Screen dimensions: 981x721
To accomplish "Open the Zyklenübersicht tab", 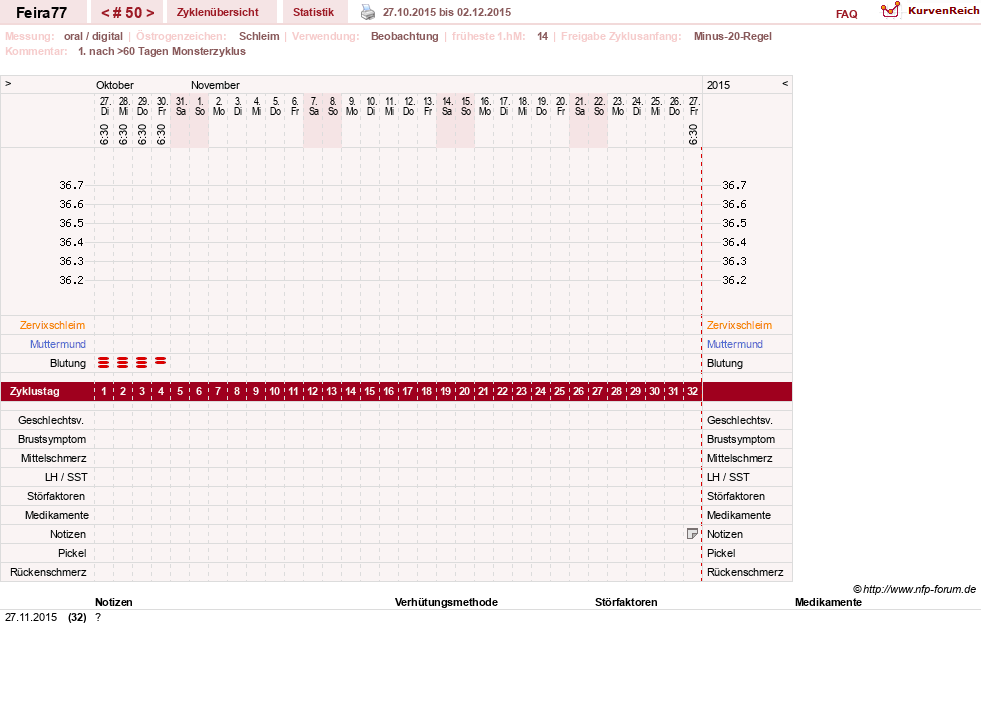I will pos(218,12).
